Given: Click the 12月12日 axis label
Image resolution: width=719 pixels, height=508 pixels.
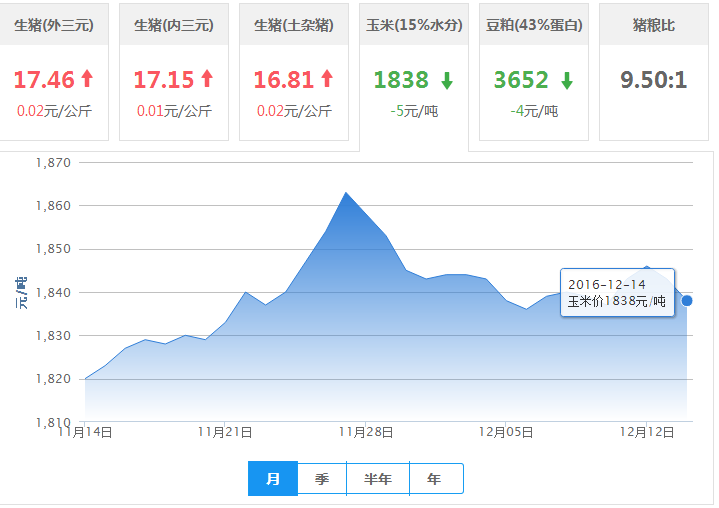Looking at the screenshot, I should click(x=647, y=432).
